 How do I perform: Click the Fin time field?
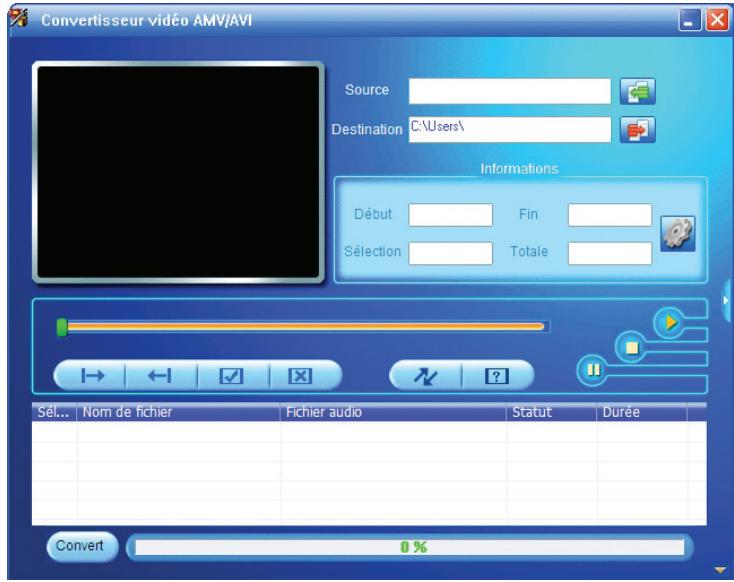click(x=609, y=215)
